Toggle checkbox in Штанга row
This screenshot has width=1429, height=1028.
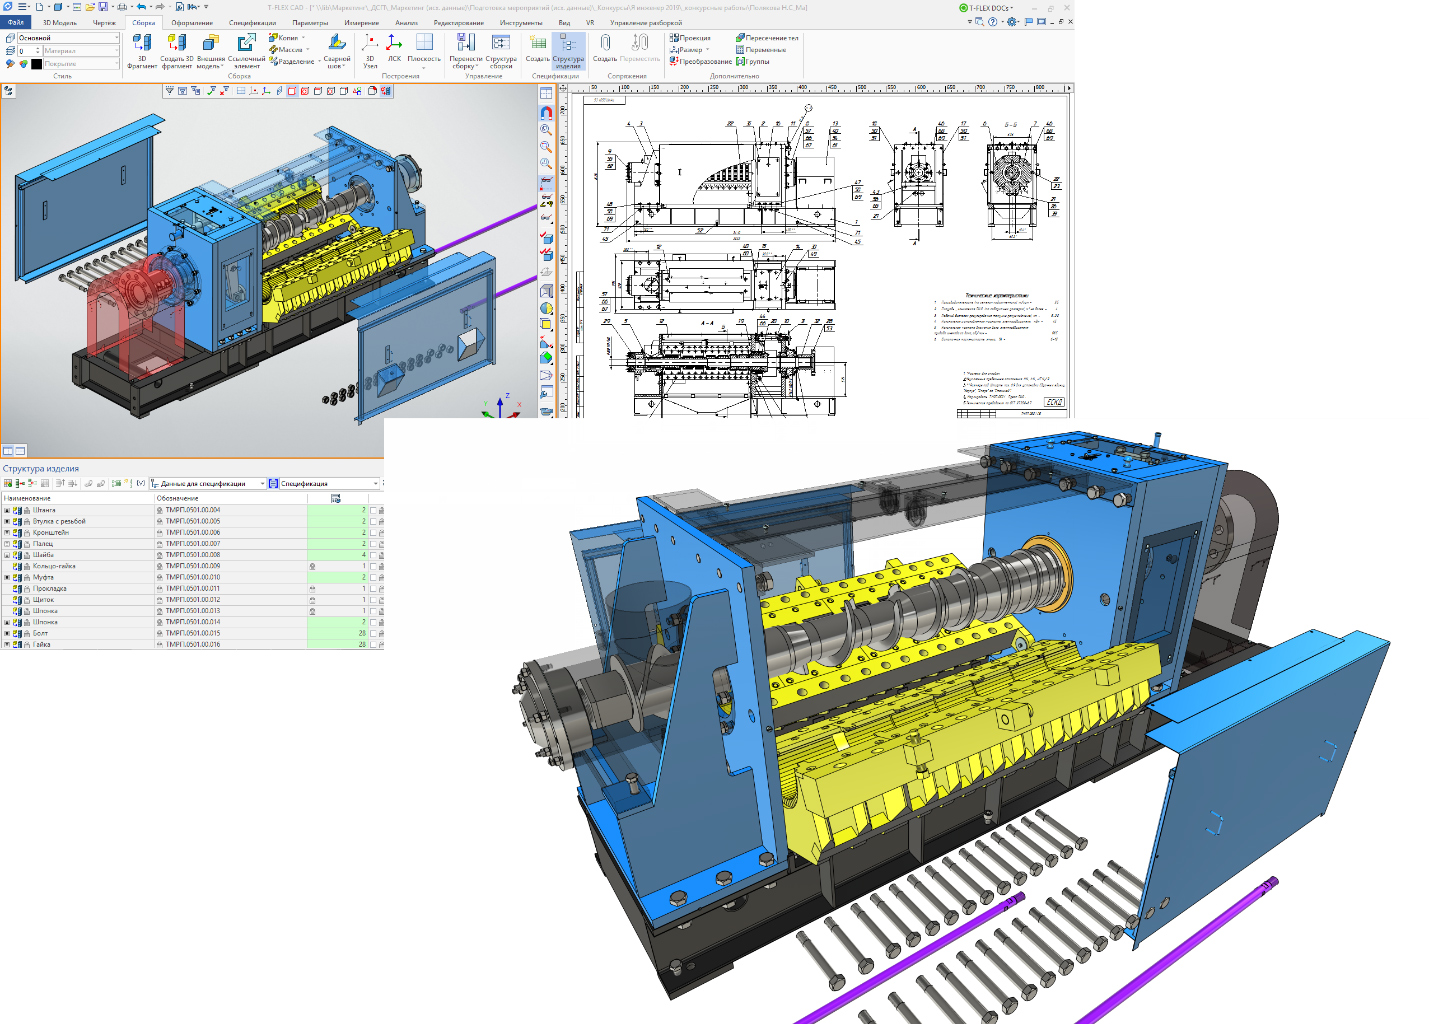pos(374,510)
